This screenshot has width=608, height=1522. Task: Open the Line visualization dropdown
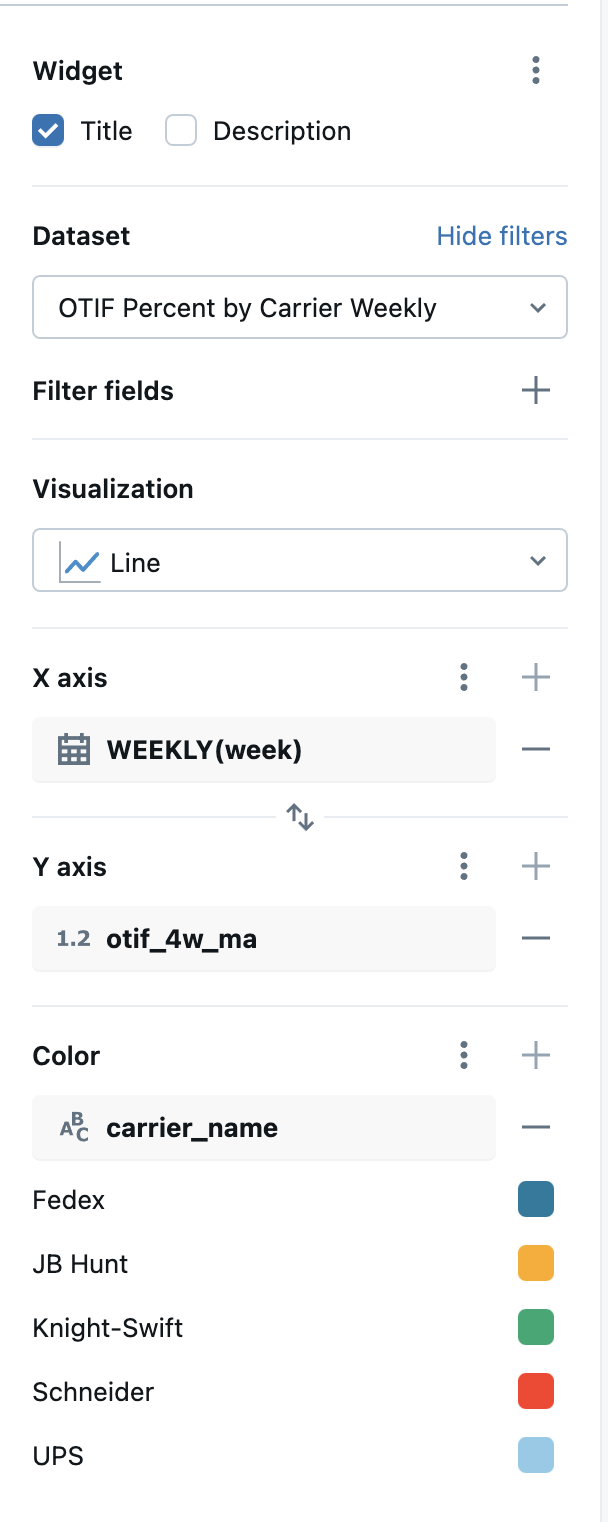[300, 562]
